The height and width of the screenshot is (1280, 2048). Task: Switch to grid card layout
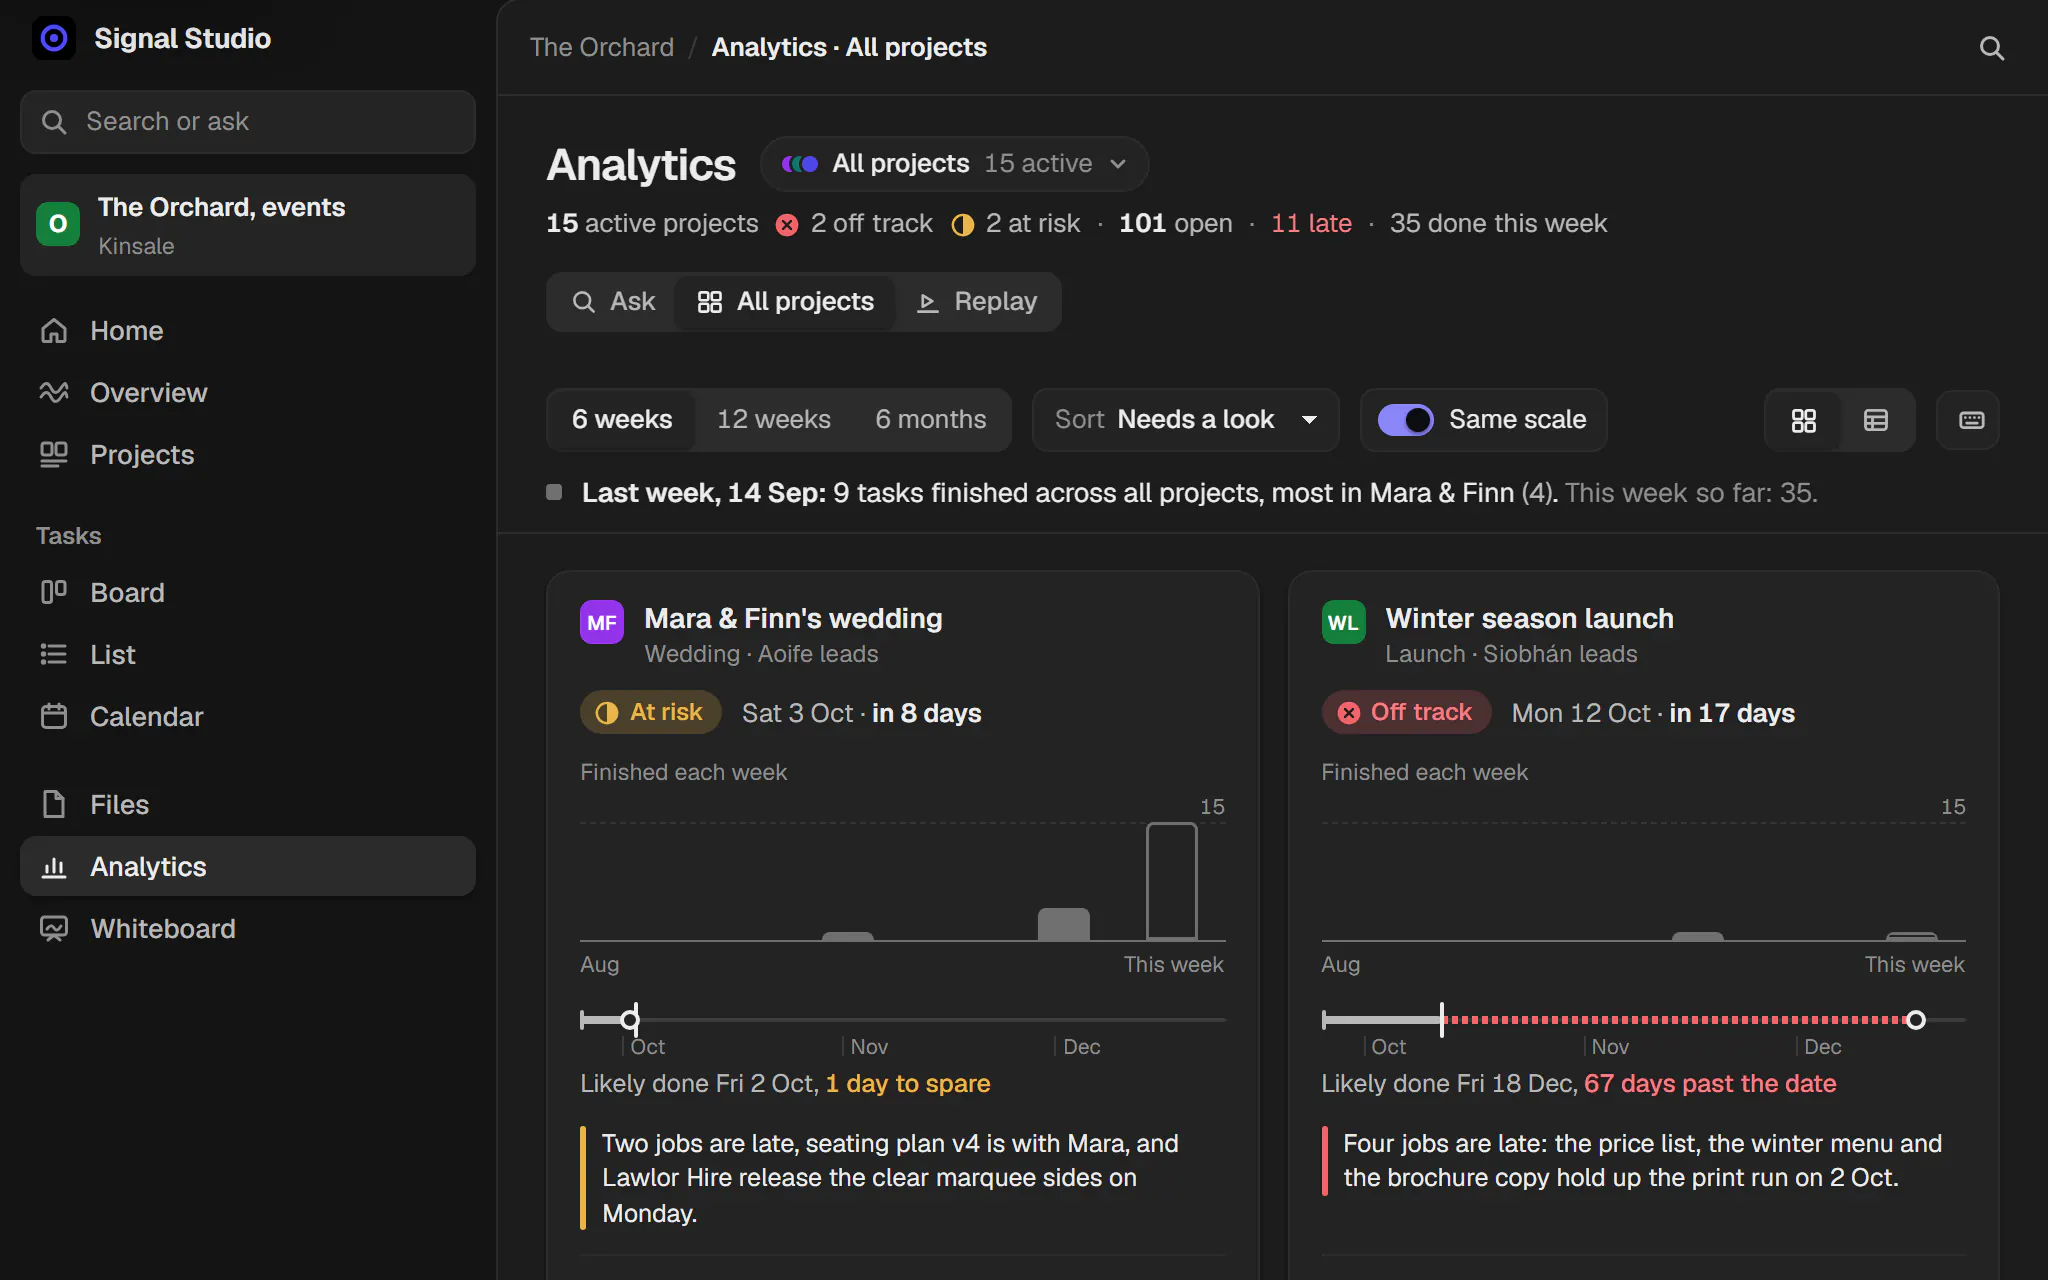[1803, 421]
